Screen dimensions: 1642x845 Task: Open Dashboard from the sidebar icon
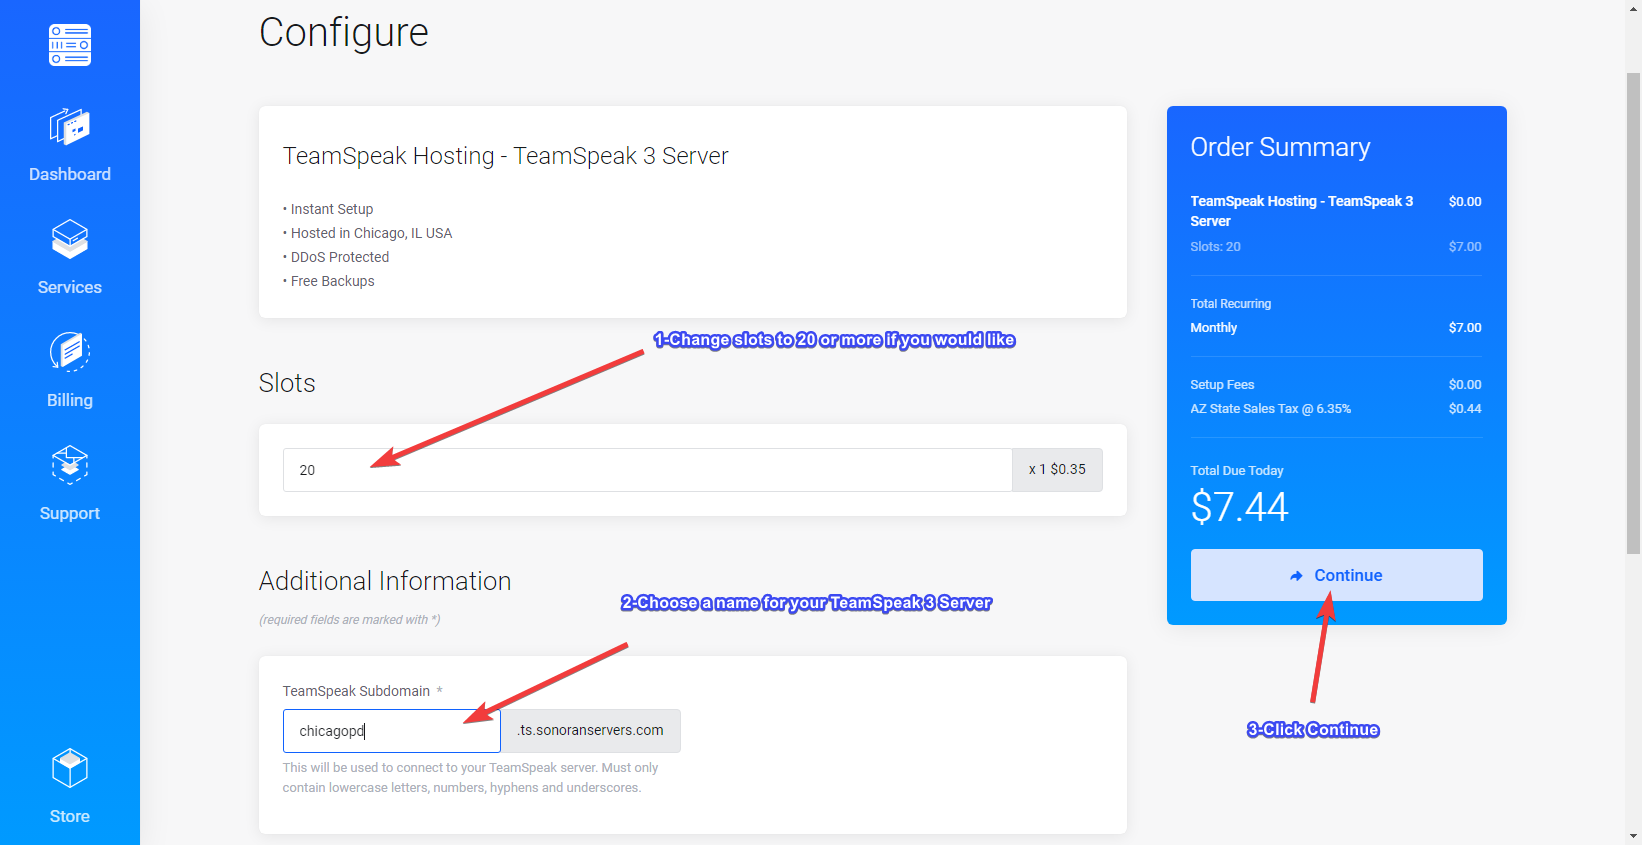point(70,127)
